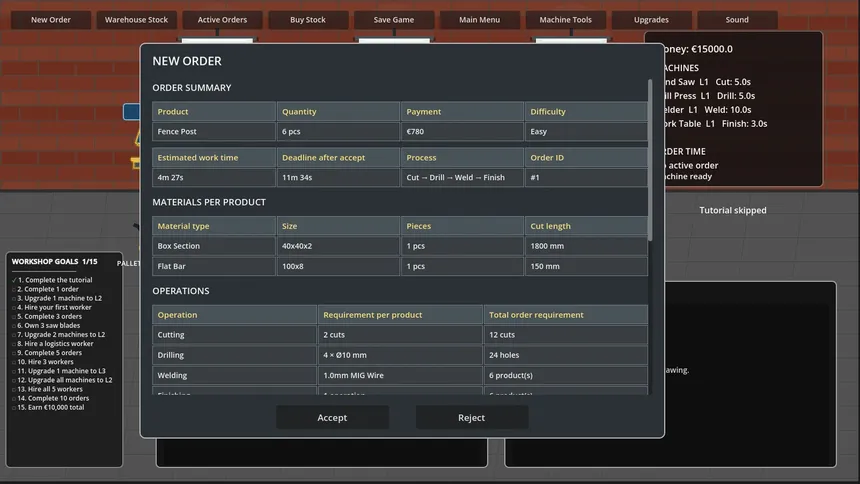Return to the Main Menu
Screen dimensions: 860x484
[x=479, y=20]
